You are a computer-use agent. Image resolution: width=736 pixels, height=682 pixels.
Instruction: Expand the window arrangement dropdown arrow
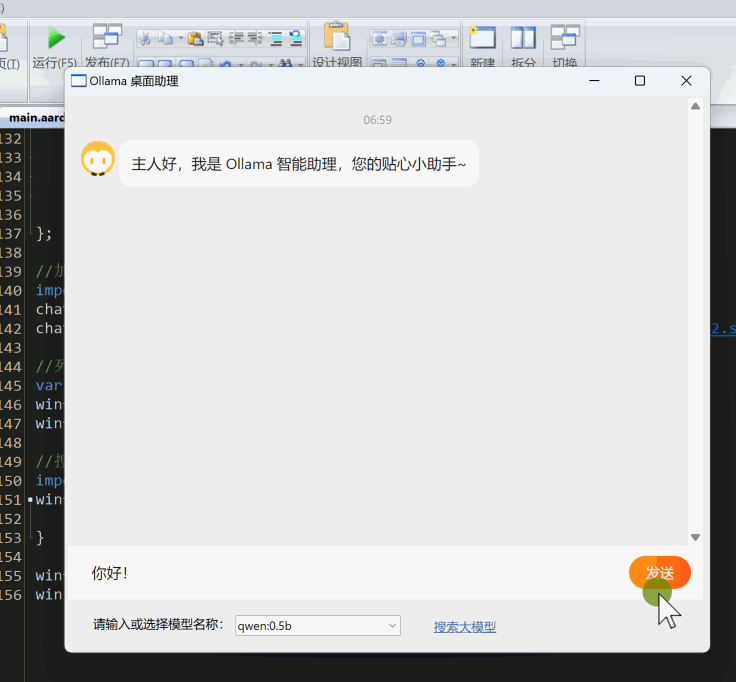click(x=454, y=39)
